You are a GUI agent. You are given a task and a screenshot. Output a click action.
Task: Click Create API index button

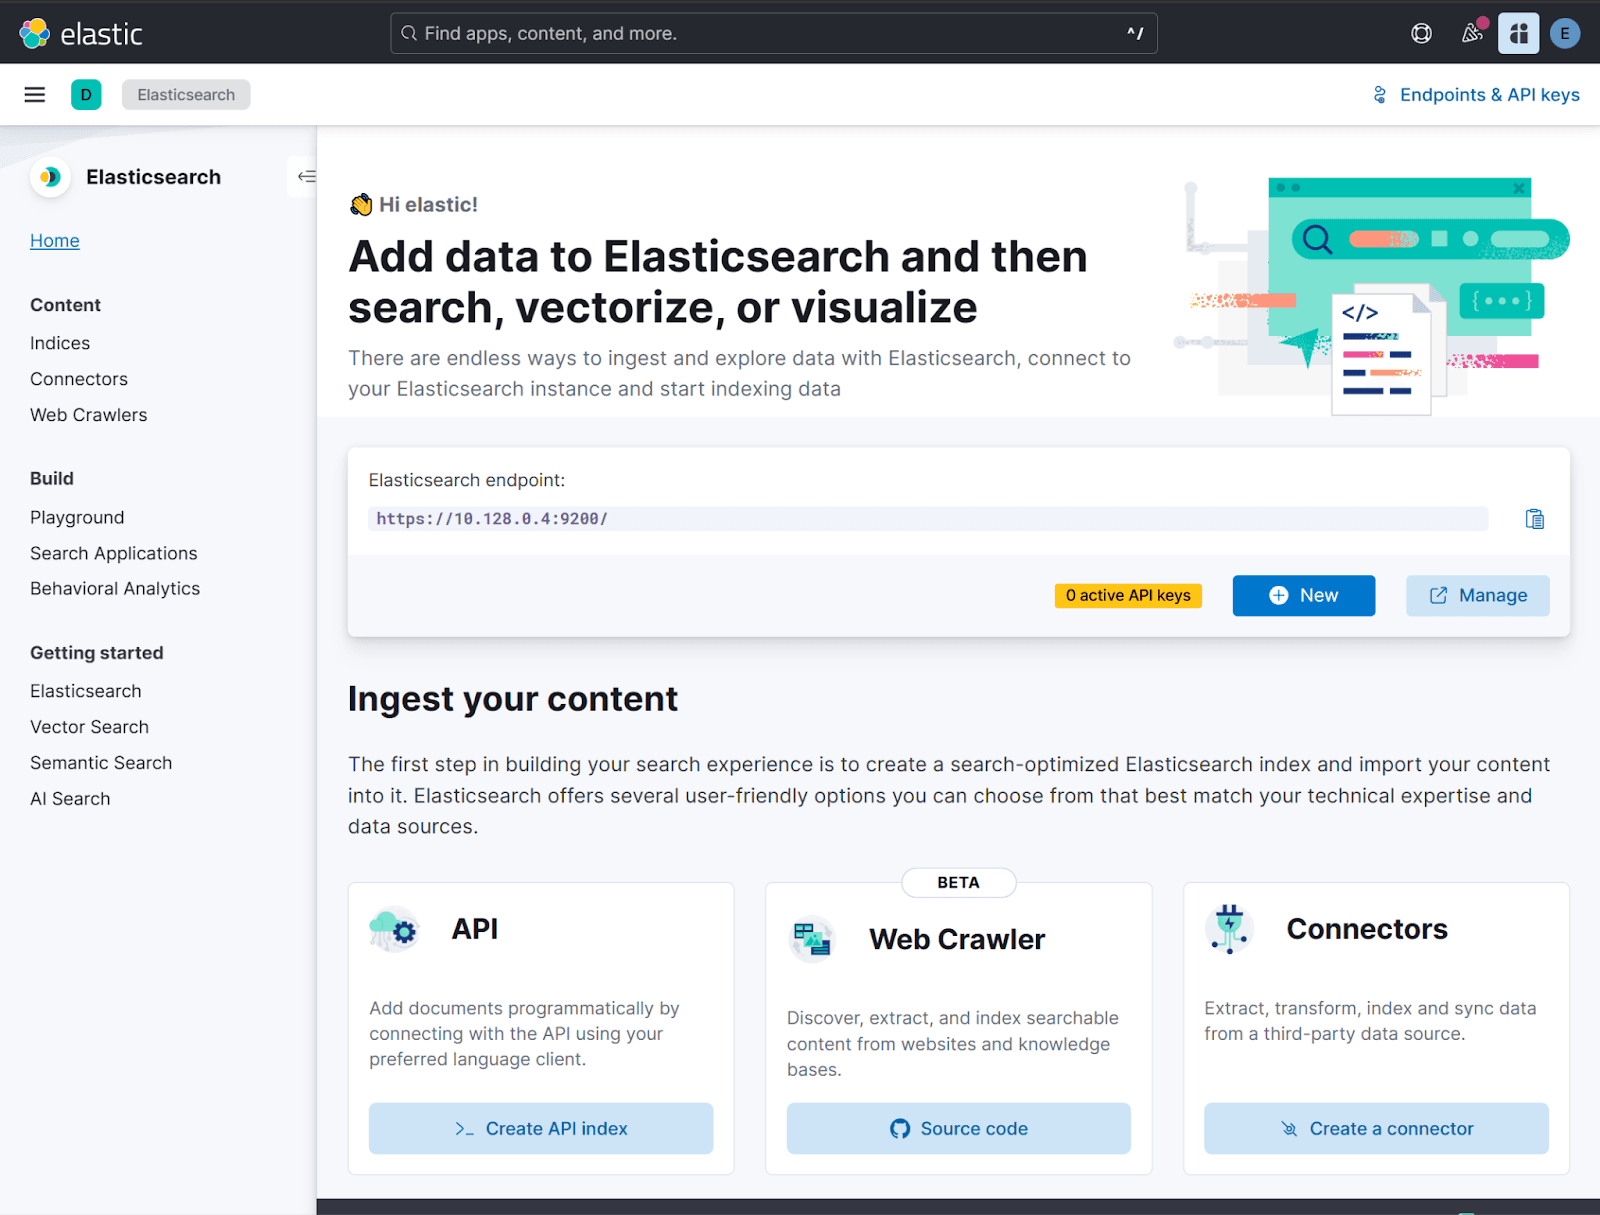pos(541,1128)
